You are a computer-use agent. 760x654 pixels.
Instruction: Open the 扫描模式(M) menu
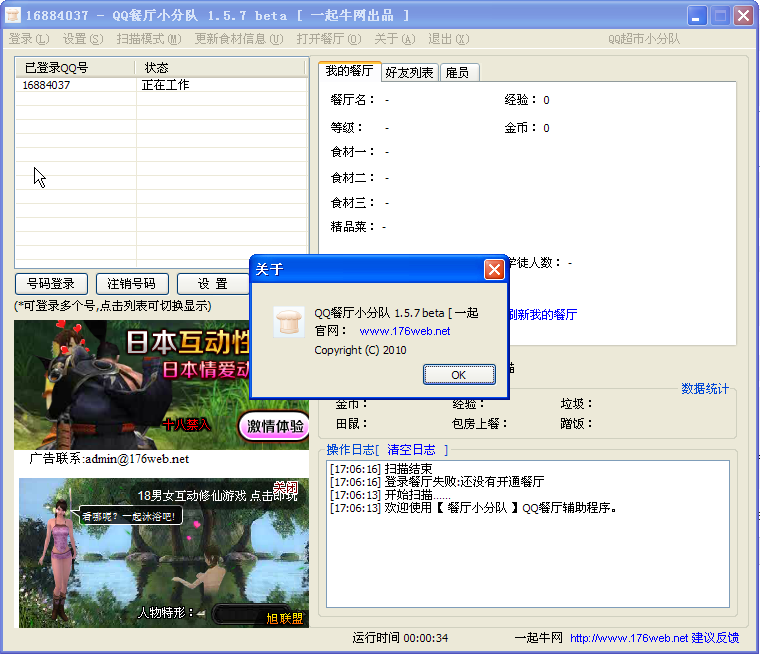[149, 39]
